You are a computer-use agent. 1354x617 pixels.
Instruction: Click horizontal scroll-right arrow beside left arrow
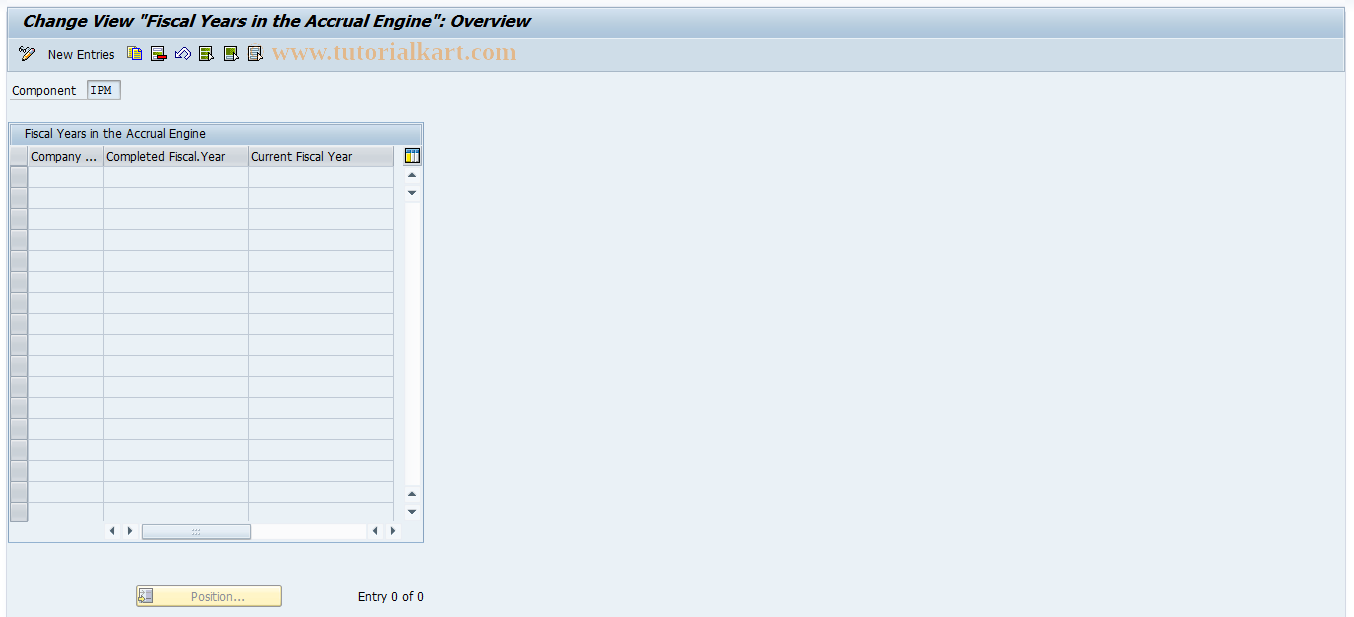[x=130, y=531]
